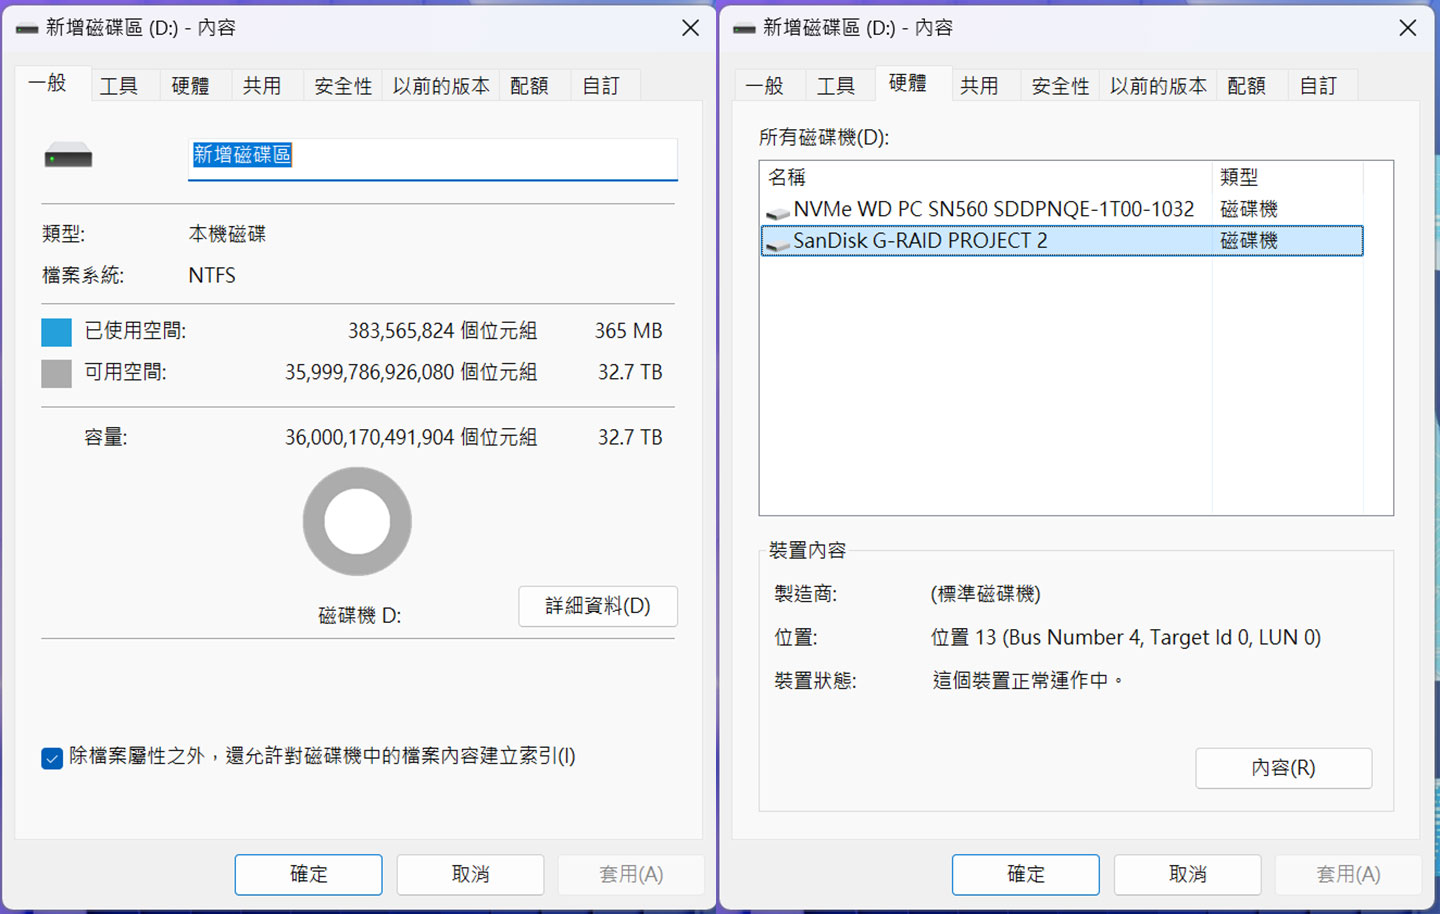Click the drive icon beside the volume name field
Image resolution: width=1440 pixels, height=914 pixels.
[67, 154]
